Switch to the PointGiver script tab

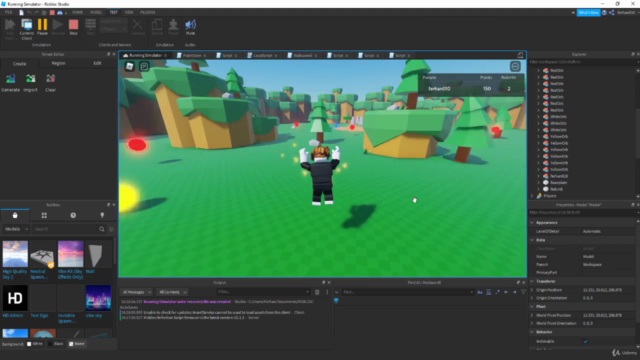point(192,56)
